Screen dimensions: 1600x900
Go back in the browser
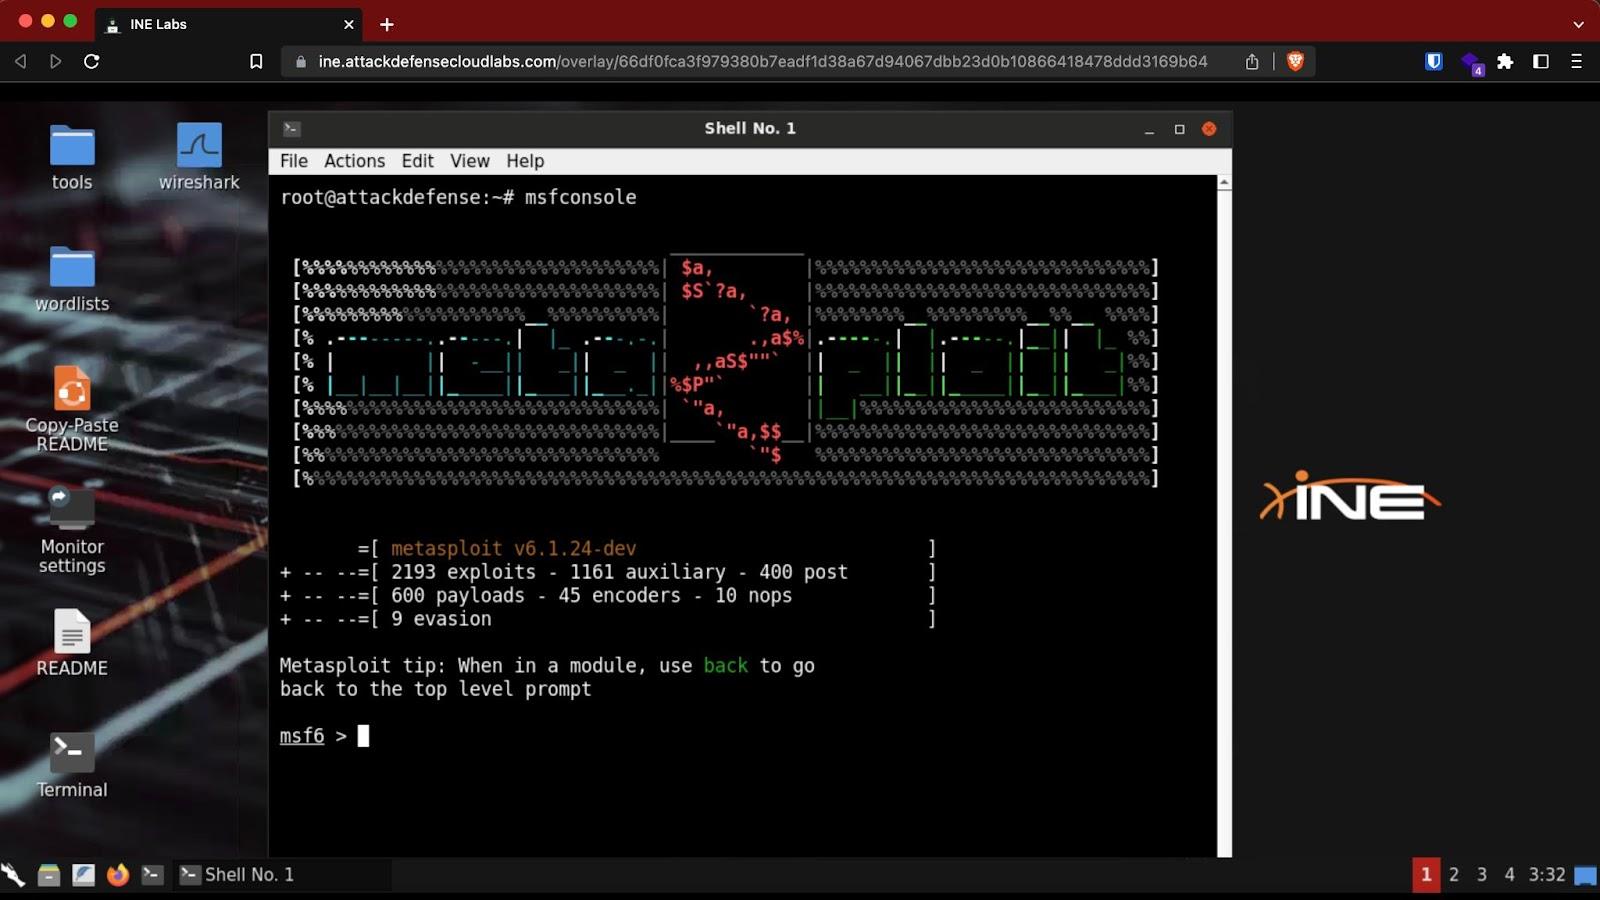[x=20, y=61]
